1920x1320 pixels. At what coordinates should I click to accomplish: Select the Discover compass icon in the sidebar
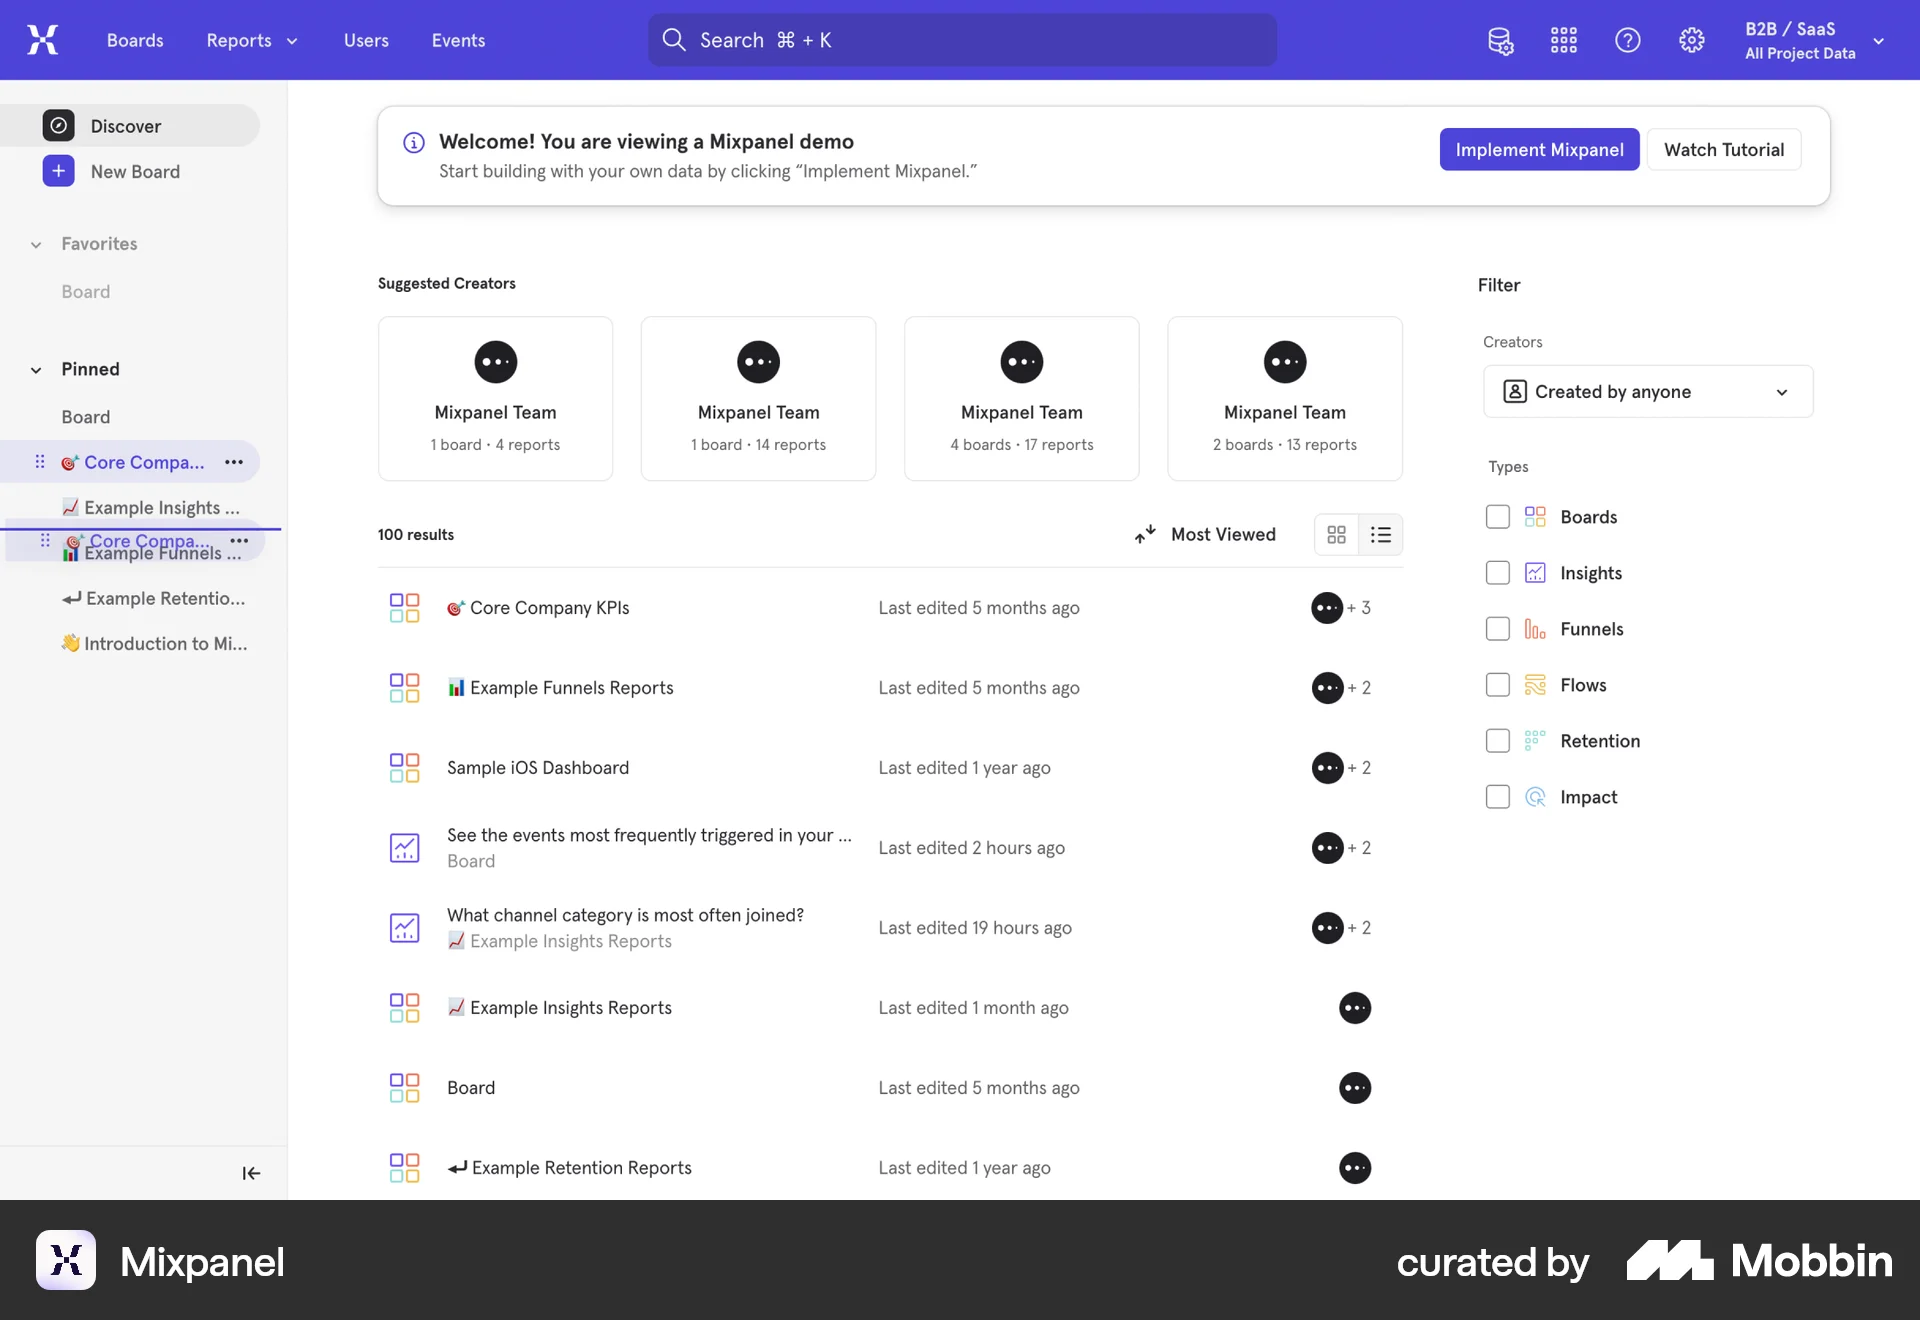[x=58, y=125]
